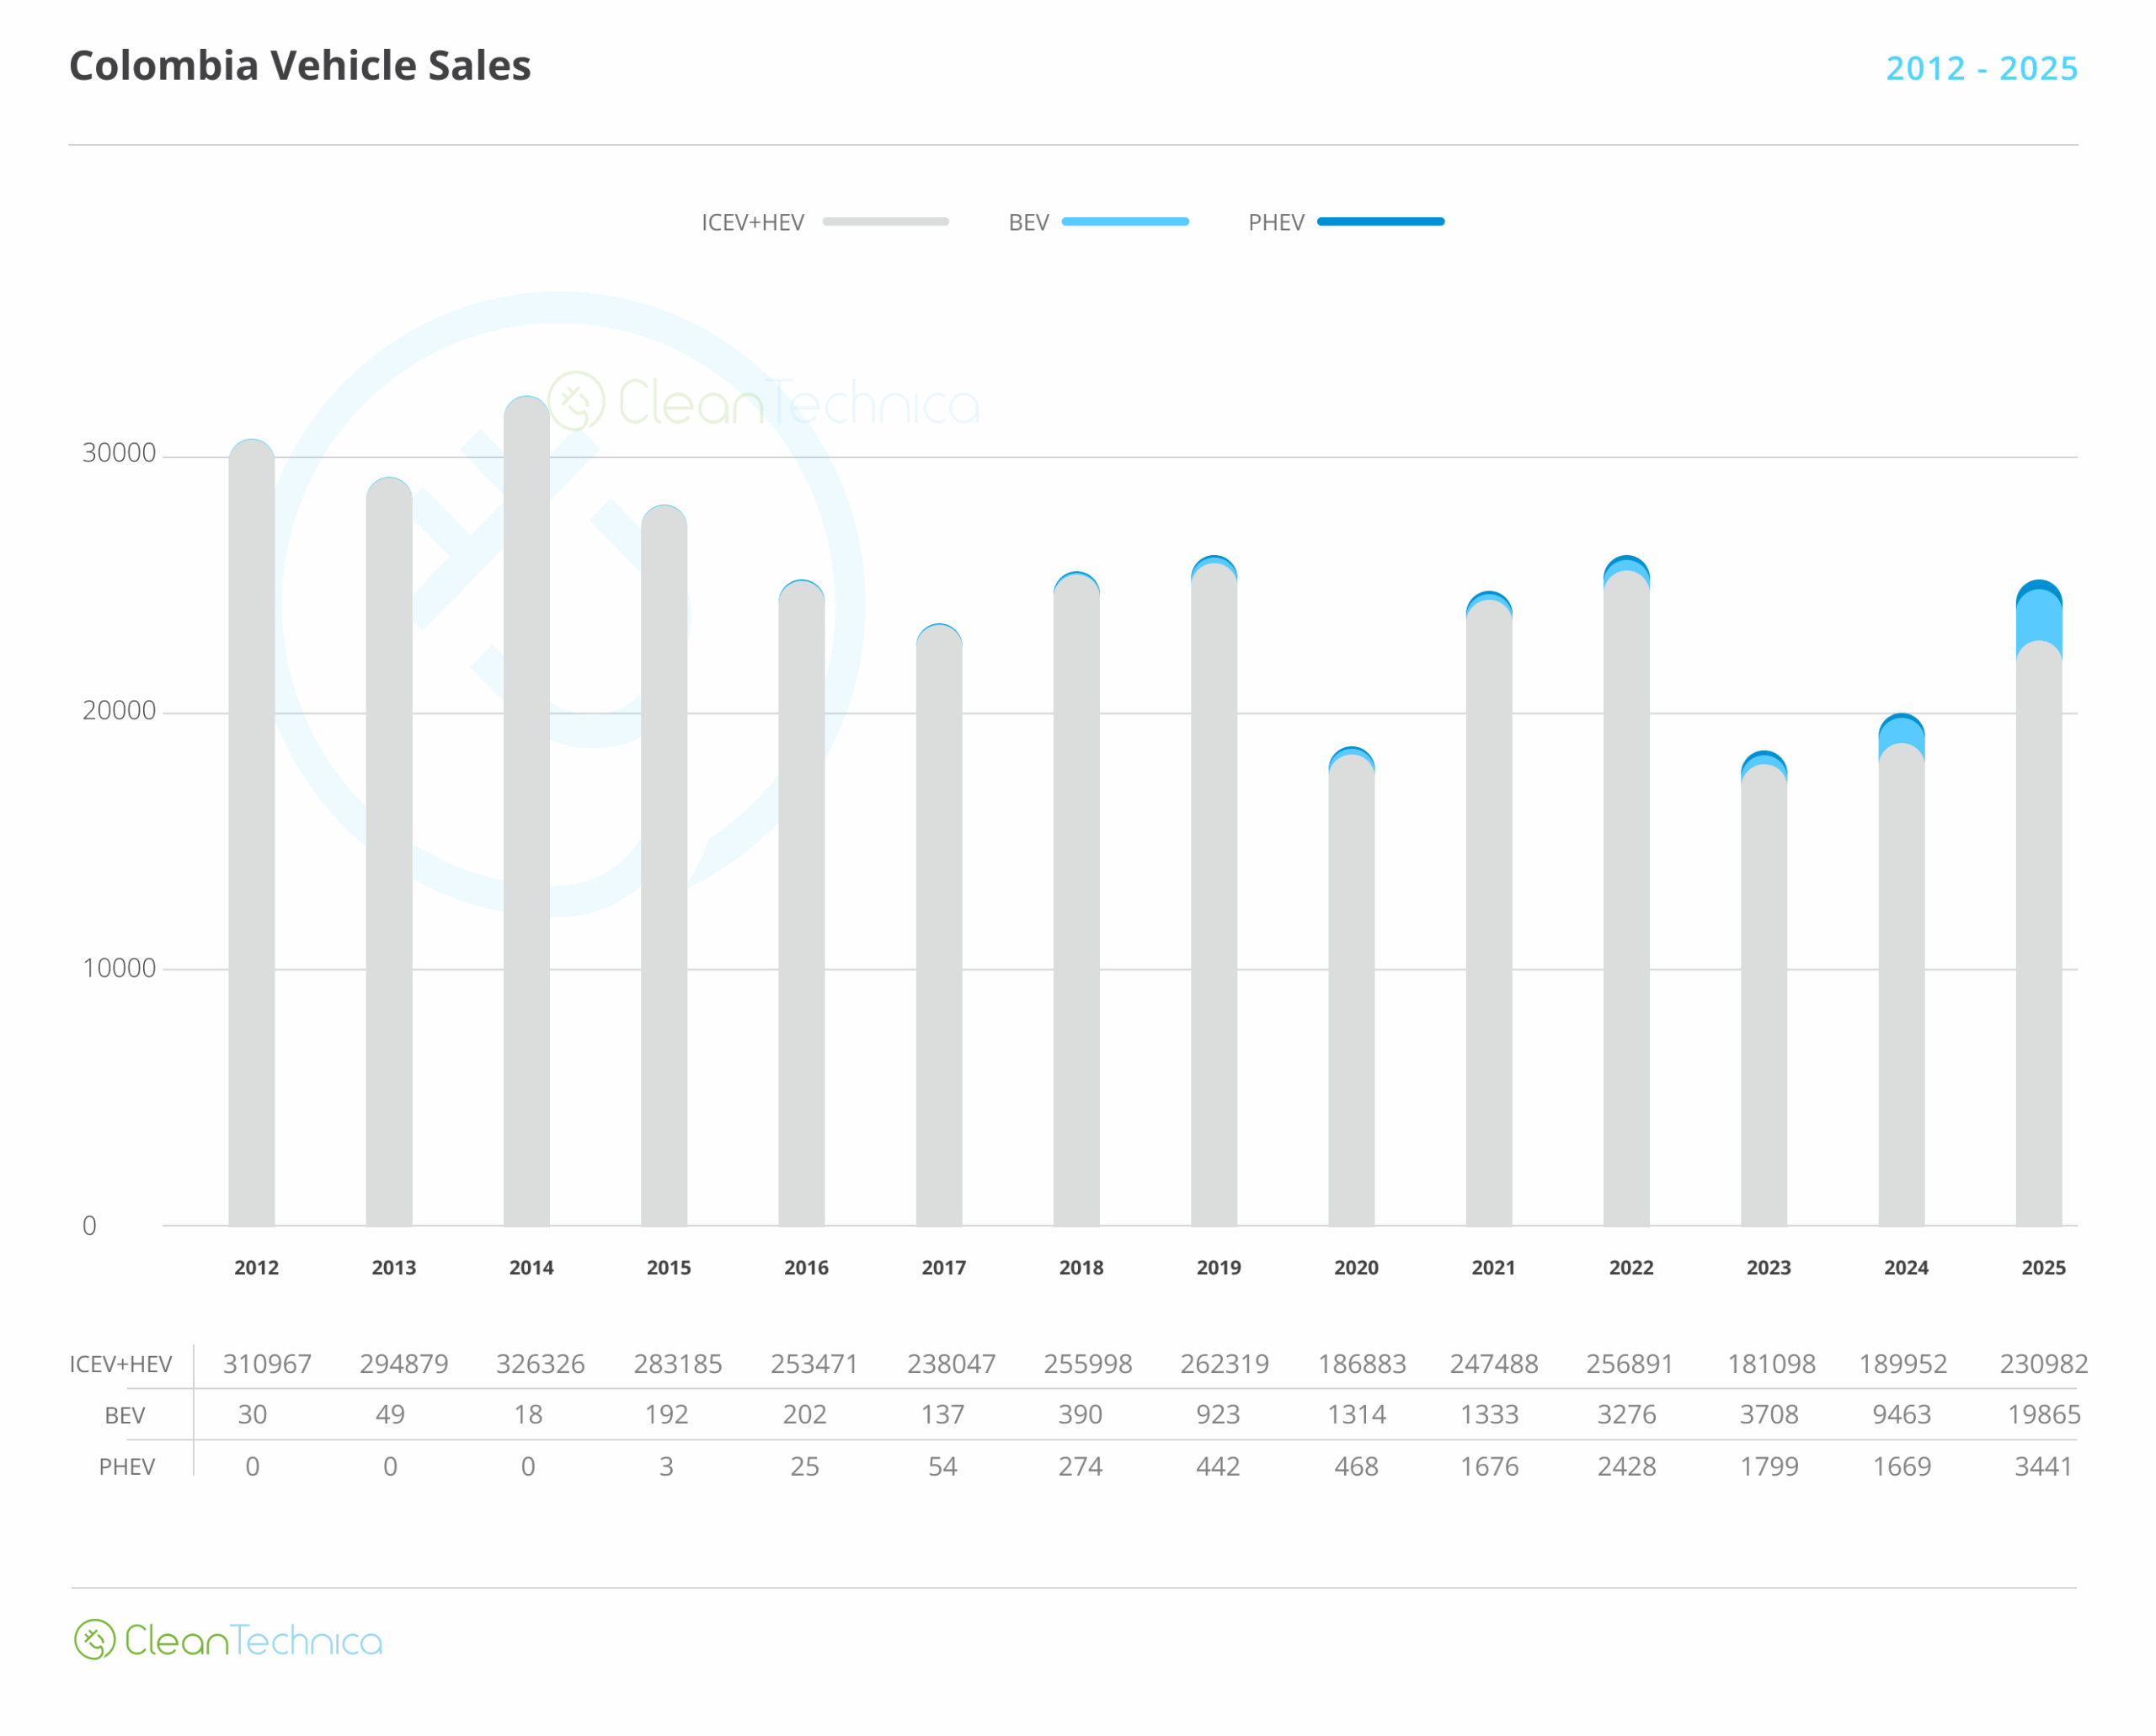This screenshot has height=1736, width=2156.
Task: Click the ICEV+HEV legend label
Action: coord(752,223)
